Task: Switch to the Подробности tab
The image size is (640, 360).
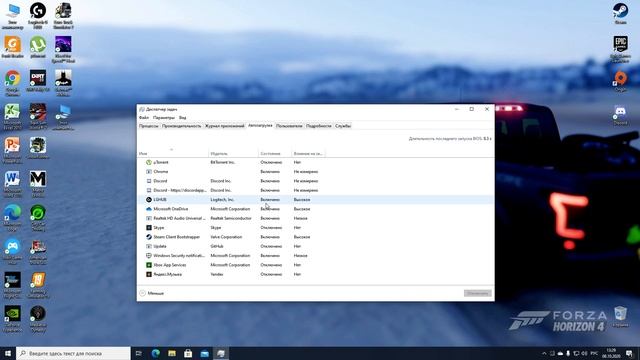Action: click(x=318, y=126)
